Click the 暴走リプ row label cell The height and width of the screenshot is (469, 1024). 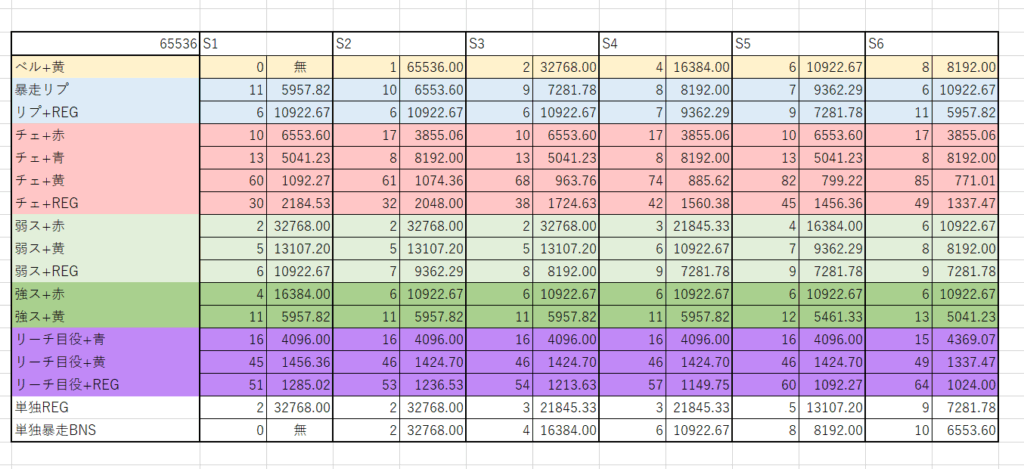tap(106, 88)
